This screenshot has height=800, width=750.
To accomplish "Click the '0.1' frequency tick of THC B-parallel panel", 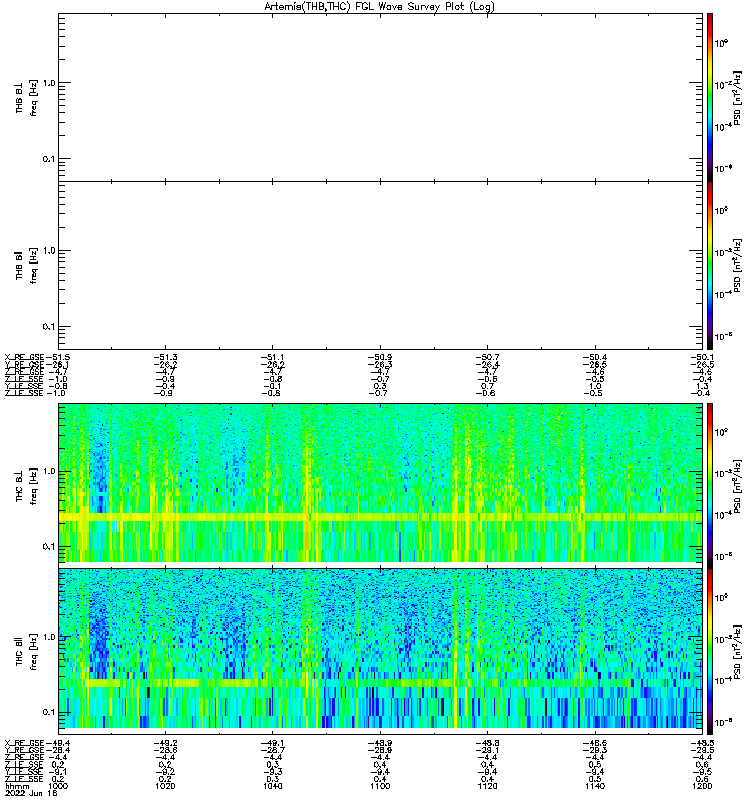I will click(49, 712).
